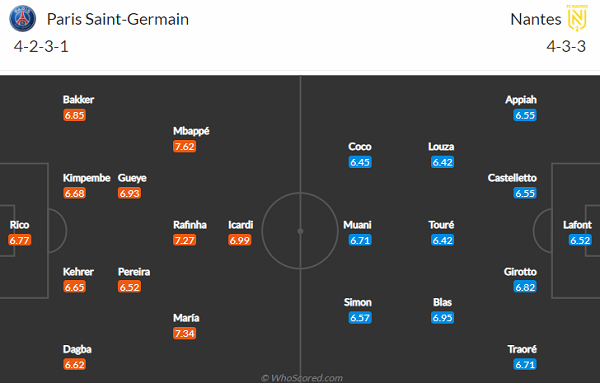Select Rafinha's 7.27 rating badge

pyautogui.click(x=184, y=240)
